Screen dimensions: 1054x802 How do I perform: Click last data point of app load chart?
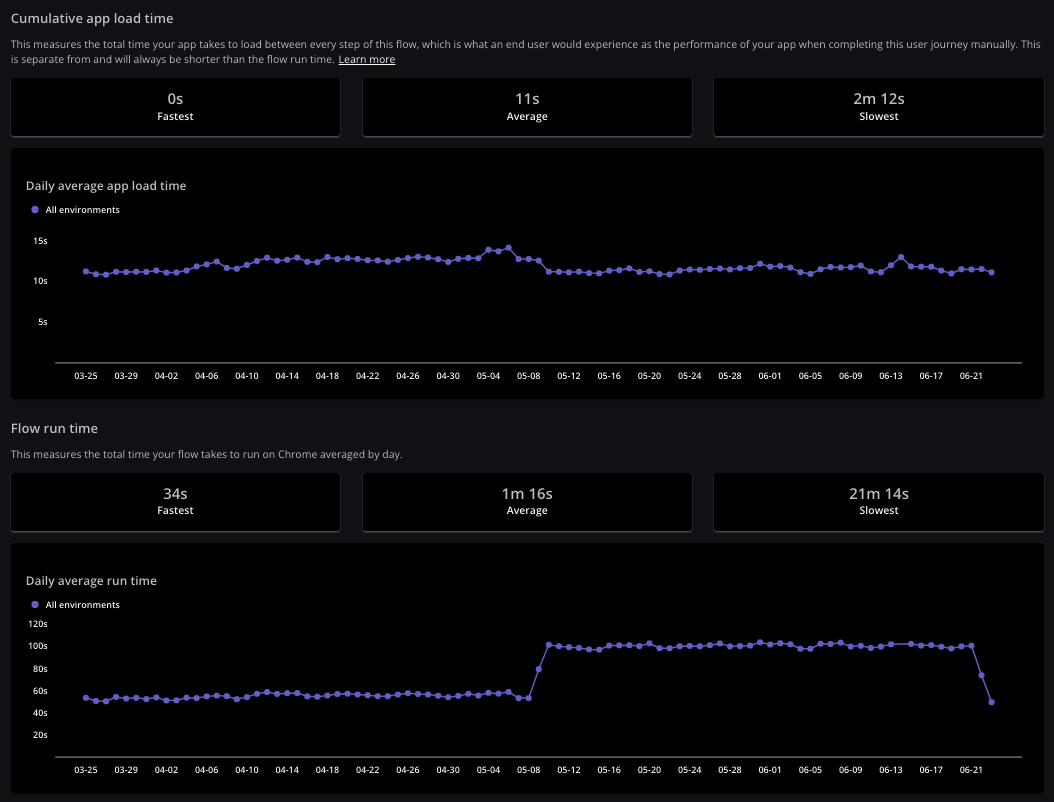pos(991,272)
